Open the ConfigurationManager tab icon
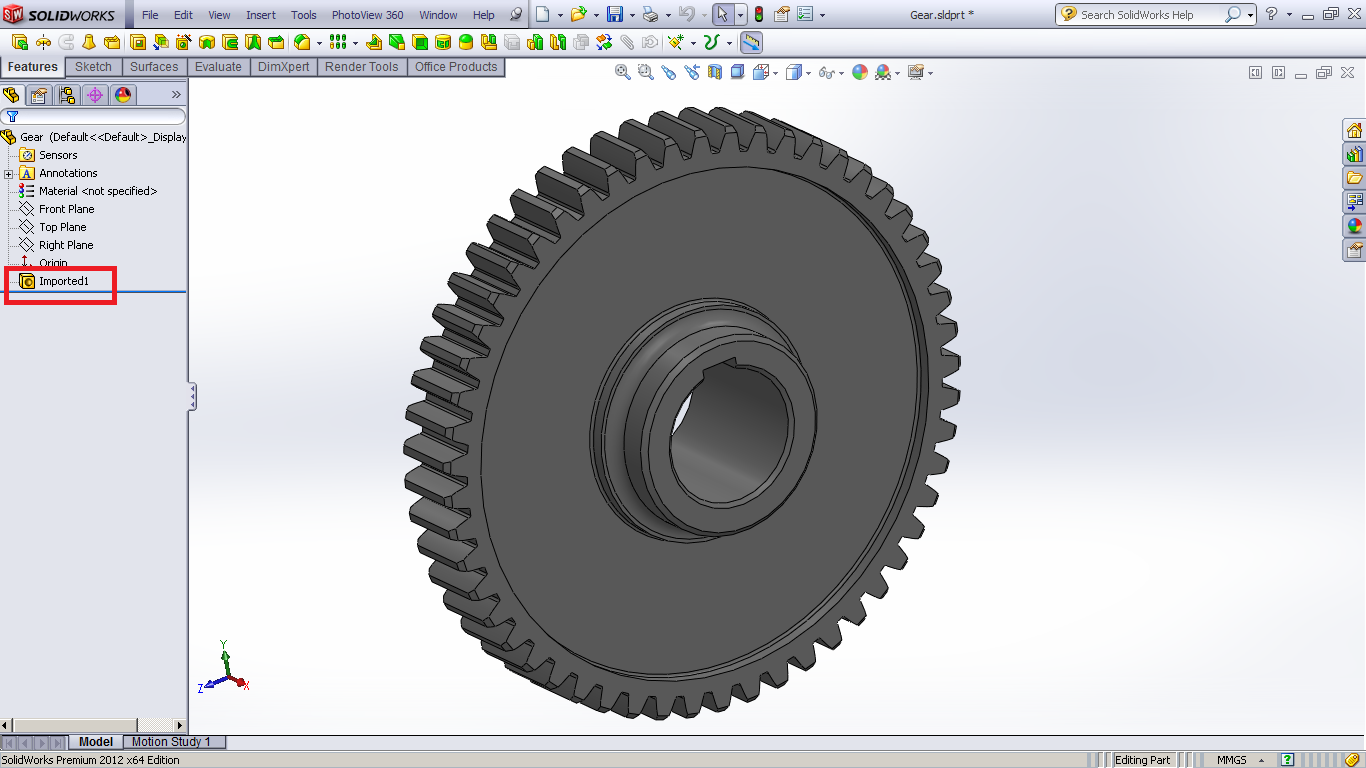 [x=67, y=95]
